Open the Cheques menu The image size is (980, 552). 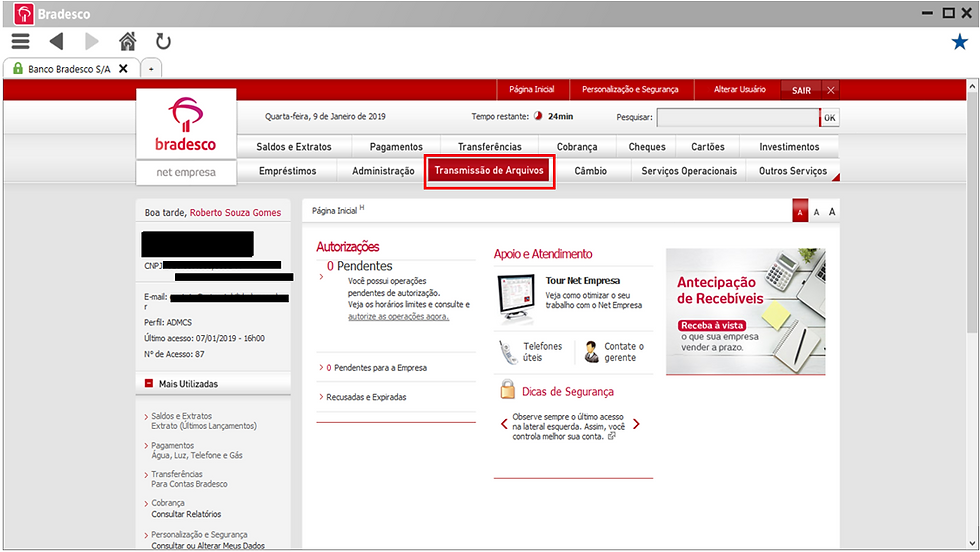647,146
